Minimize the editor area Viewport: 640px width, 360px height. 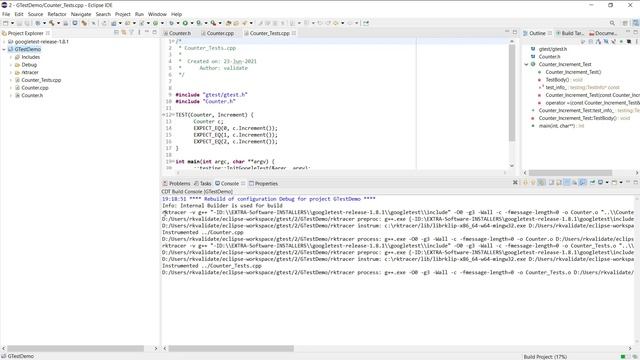point(507,31)
